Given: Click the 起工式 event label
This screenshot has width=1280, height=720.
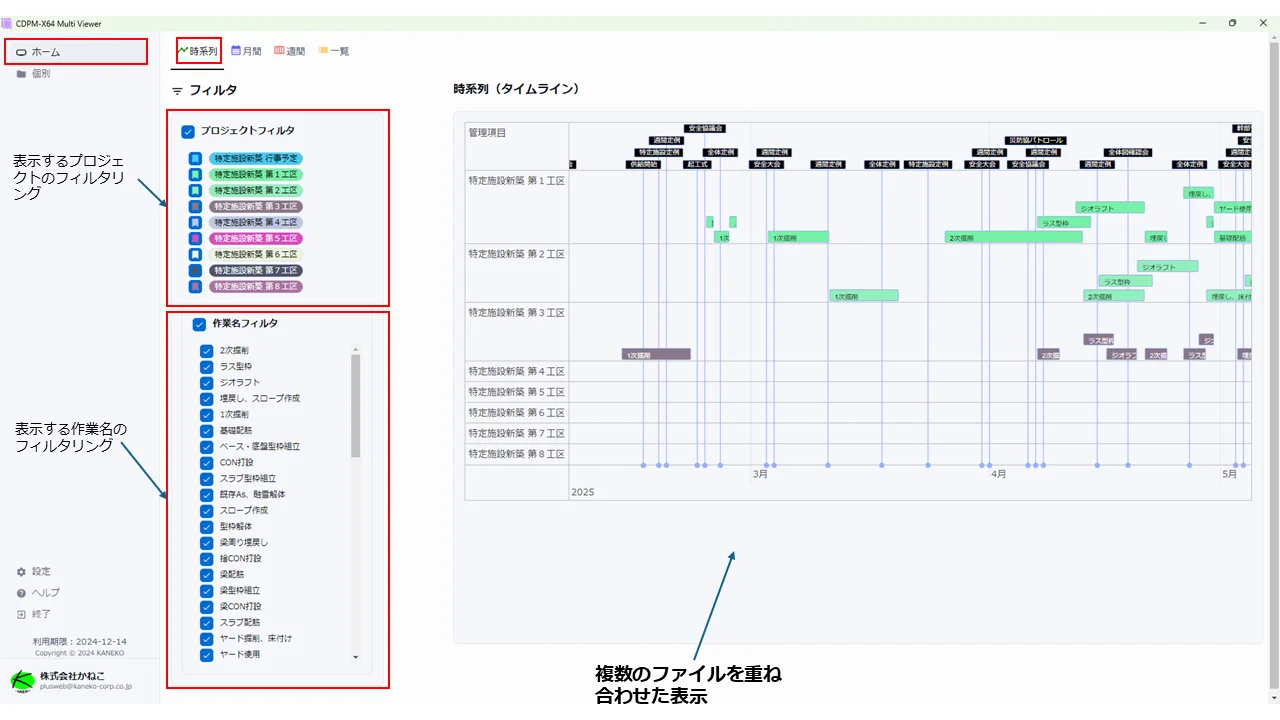Looking at the screenshot, I should click(697, 164).
